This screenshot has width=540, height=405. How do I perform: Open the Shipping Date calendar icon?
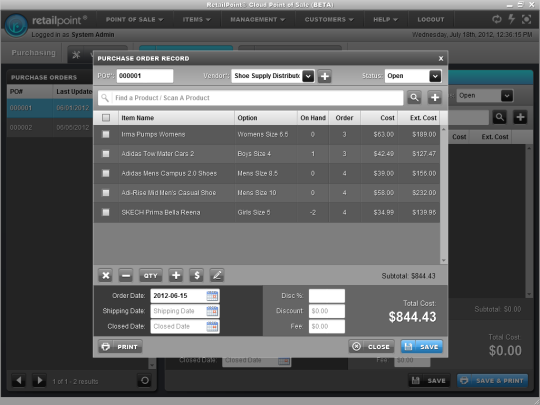(x=212, y=311)
